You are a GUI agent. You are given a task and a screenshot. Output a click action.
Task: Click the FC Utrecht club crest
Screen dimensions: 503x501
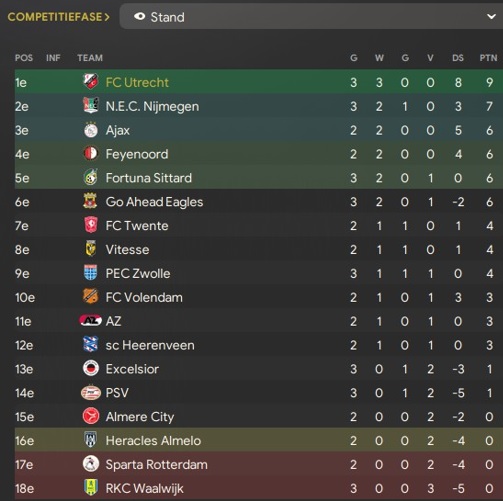point(90,82)
